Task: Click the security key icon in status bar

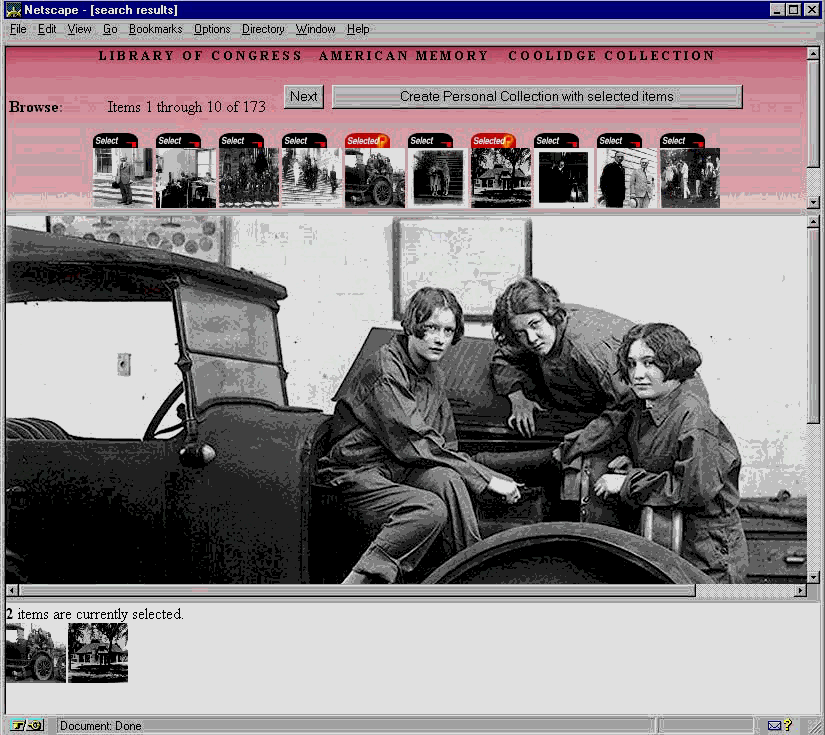Action: point(27,726)
